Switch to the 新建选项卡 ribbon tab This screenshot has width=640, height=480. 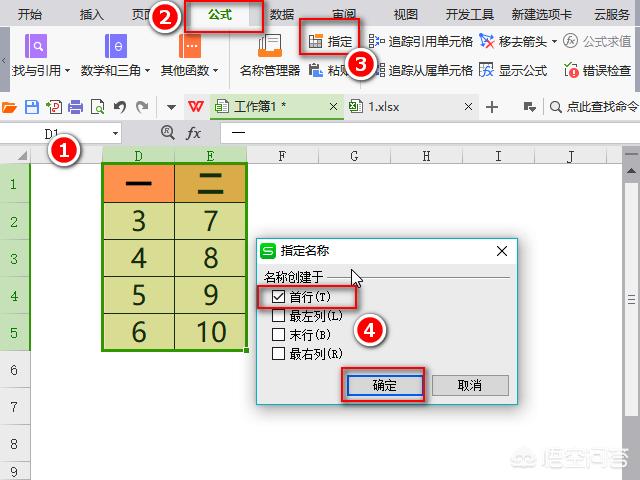coord(542,14)
